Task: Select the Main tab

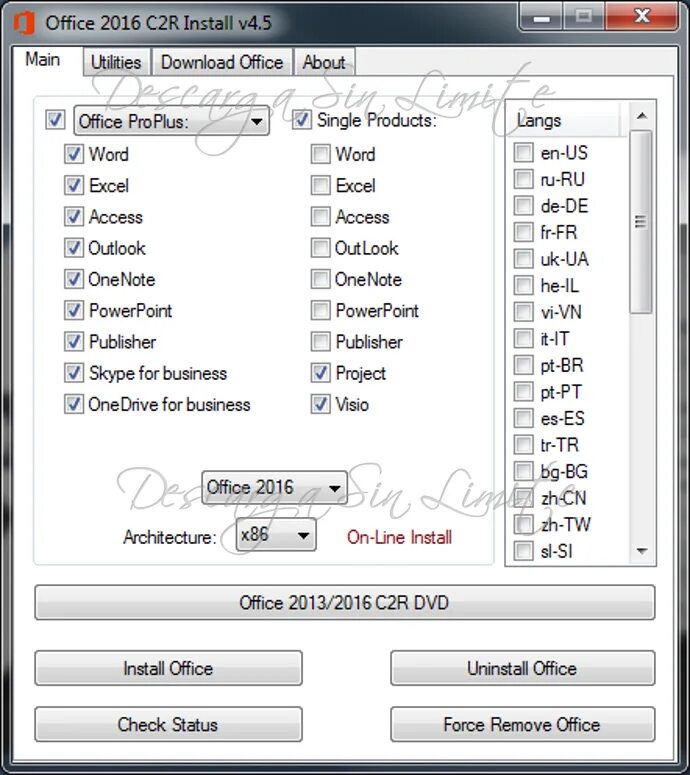Action: (43, 60)
